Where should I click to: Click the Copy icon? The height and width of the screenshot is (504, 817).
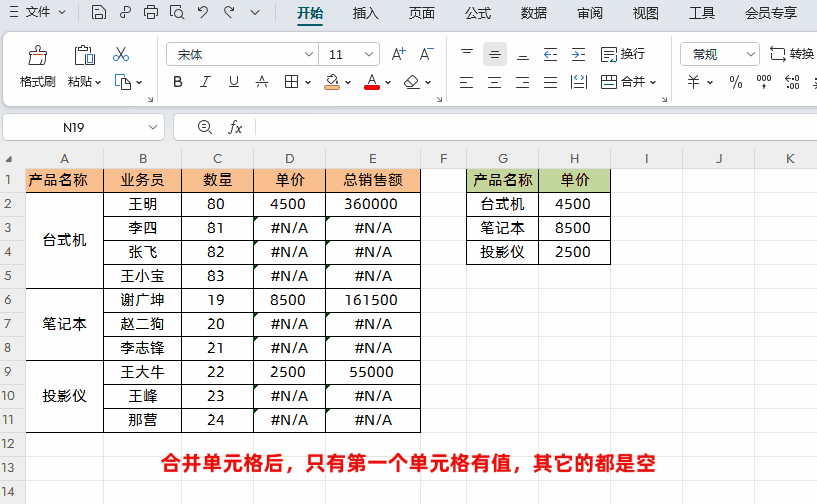(x=123, y=82)
